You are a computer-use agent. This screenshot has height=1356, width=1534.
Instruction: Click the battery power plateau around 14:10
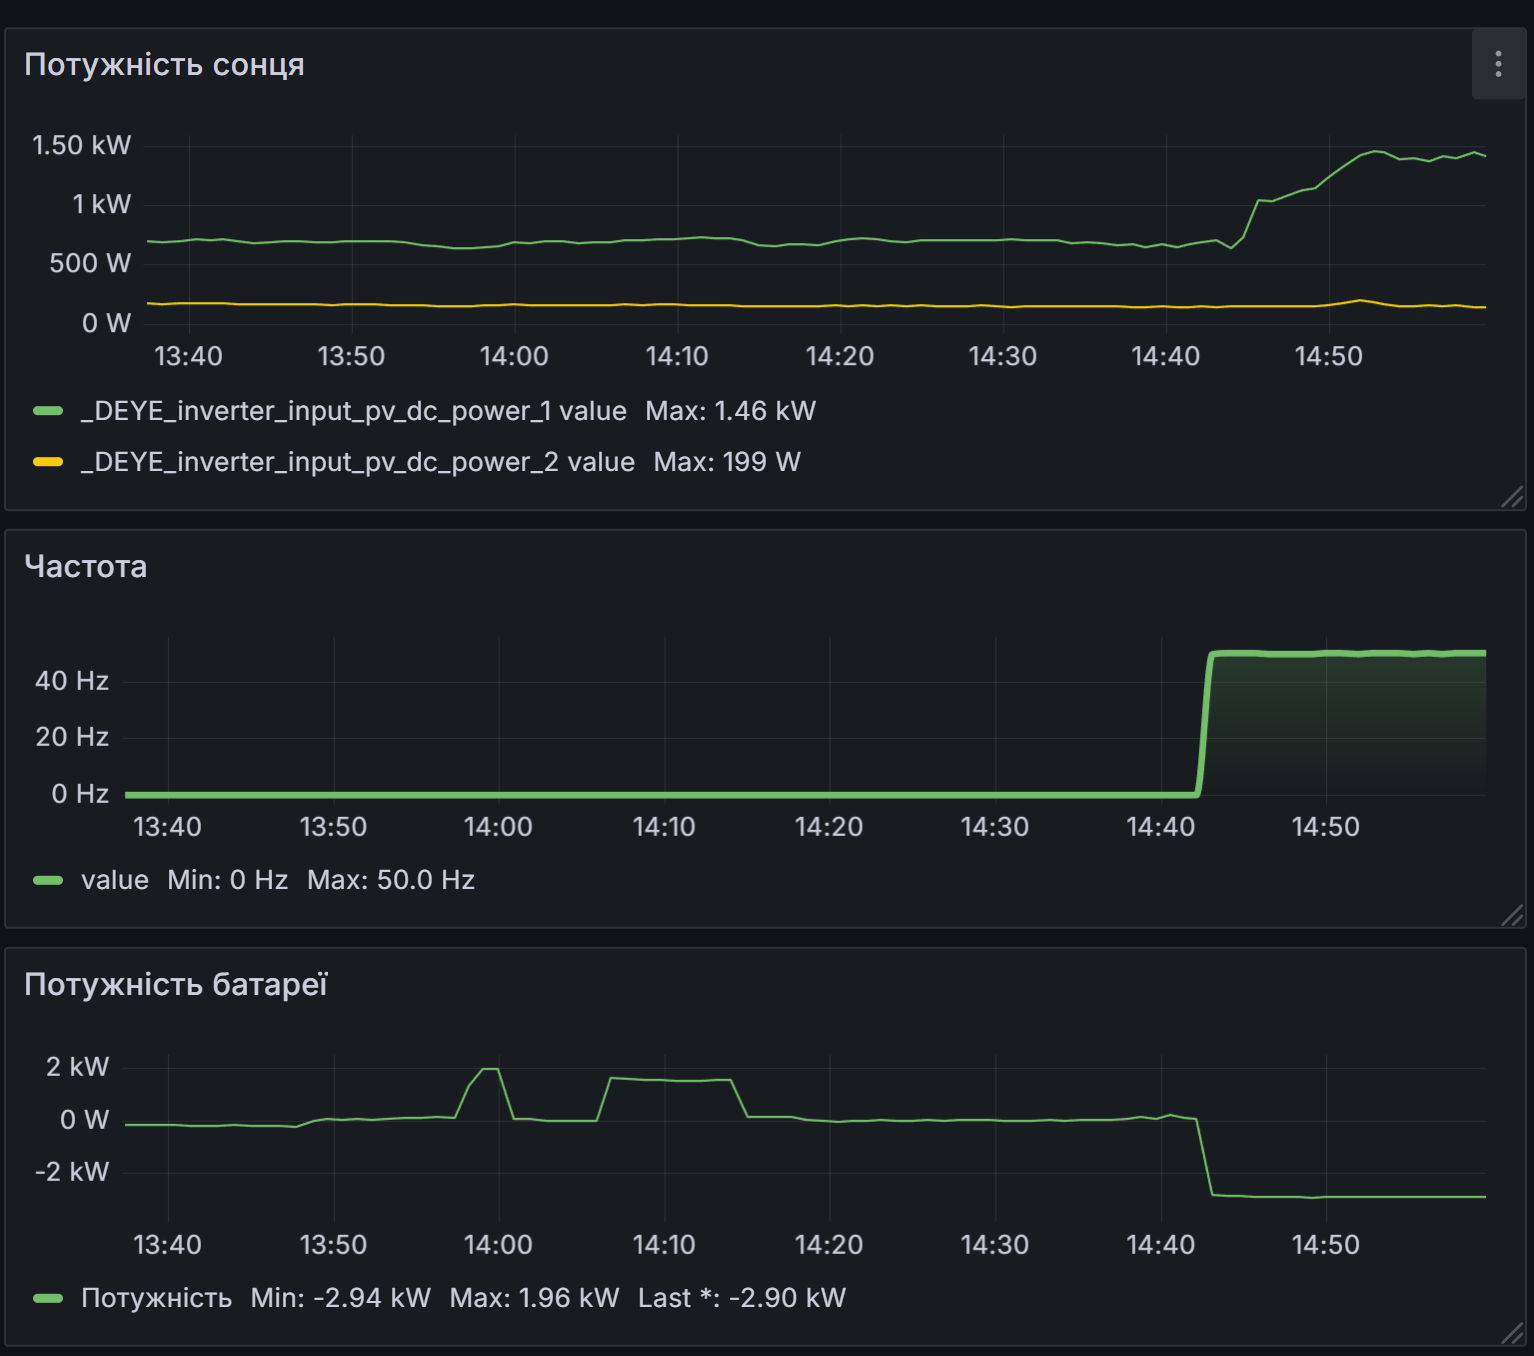(x=670, y=1080)
